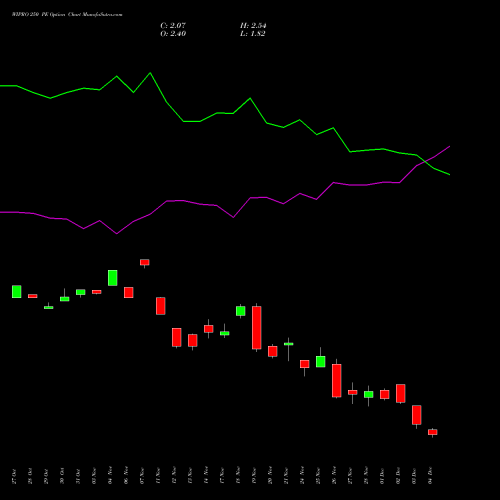Select the red candlestick above 07 Nov

pos(145,263)
